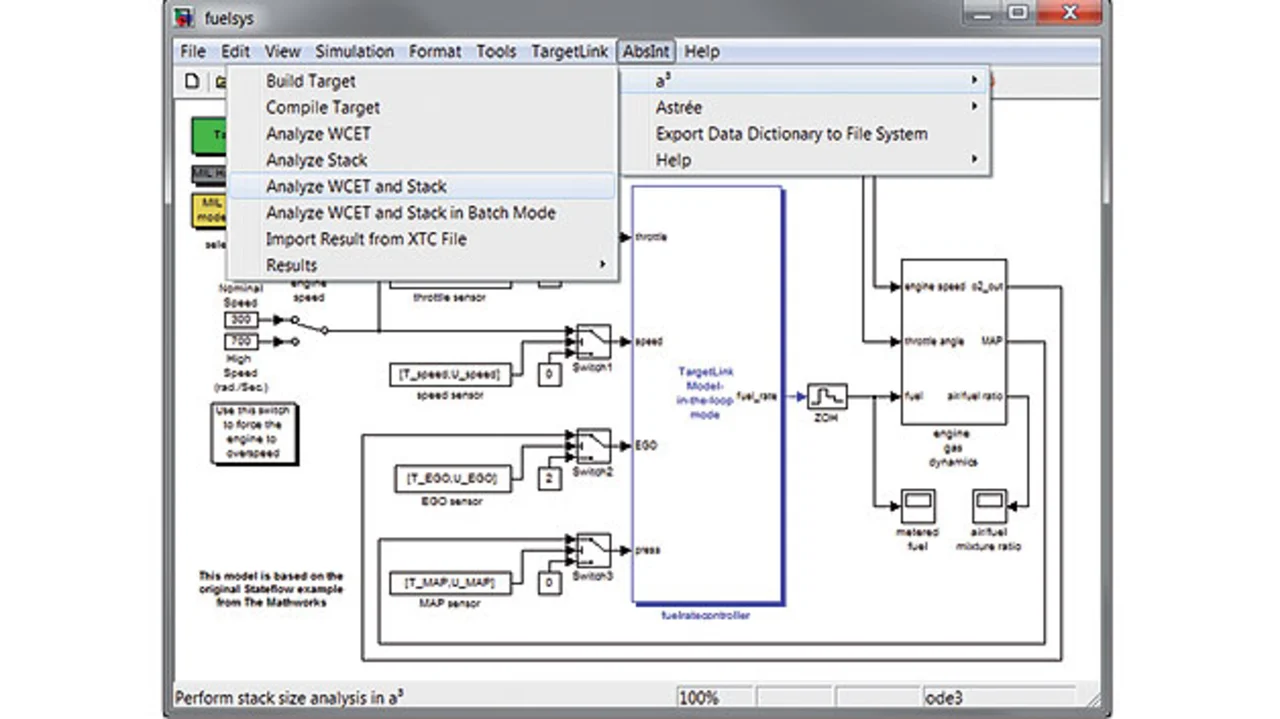The height and width of the screenshot is (719, 1280).
Task: Select Analyze WCET entry
Action: (421, 133)
